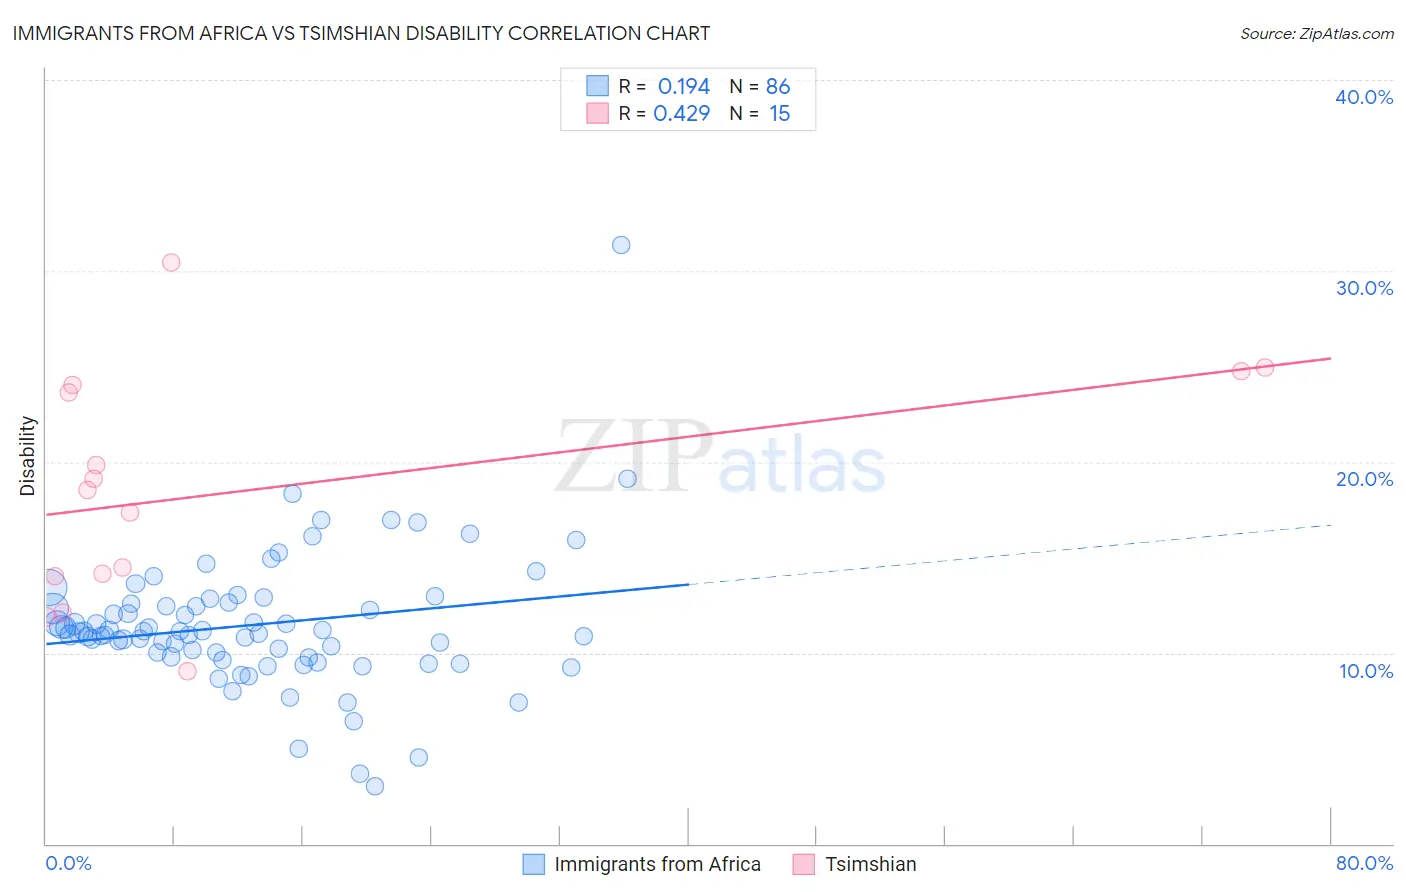Click the pink data point near 9%
Viewport: 1406px width, 892px height.
pyautogui.click(x=187, y=671)
